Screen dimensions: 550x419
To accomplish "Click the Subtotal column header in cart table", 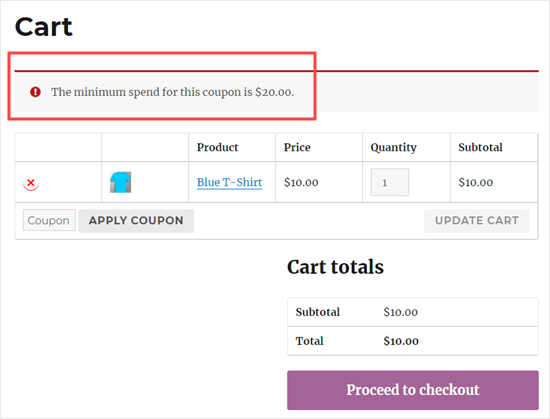I will tap(480, 147).
